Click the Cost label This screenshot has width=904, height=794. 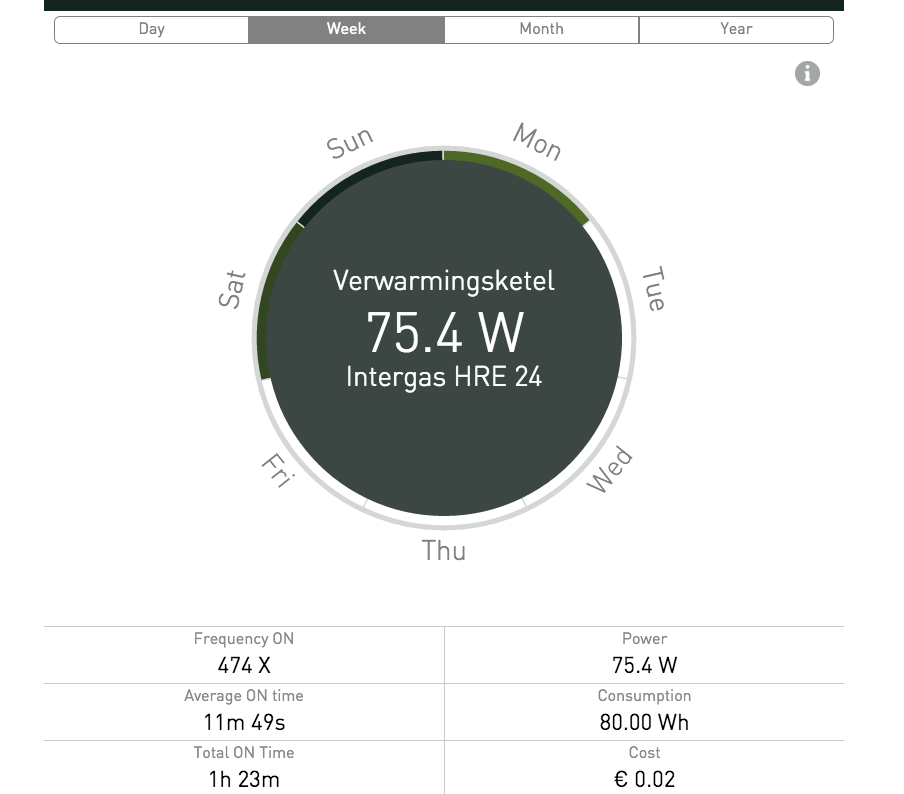[x=645, y=753]
